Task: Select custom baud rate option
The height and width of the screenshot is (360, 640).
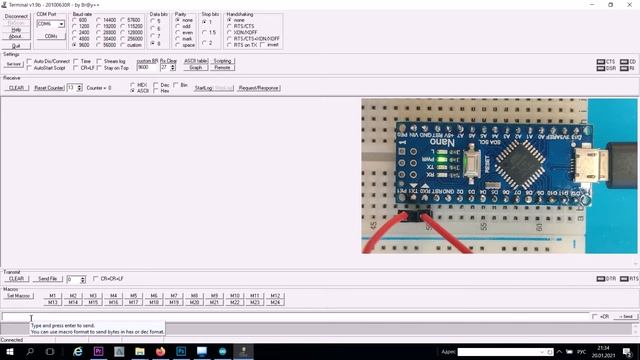Action: pyautogui.click(x=122, y=45)
